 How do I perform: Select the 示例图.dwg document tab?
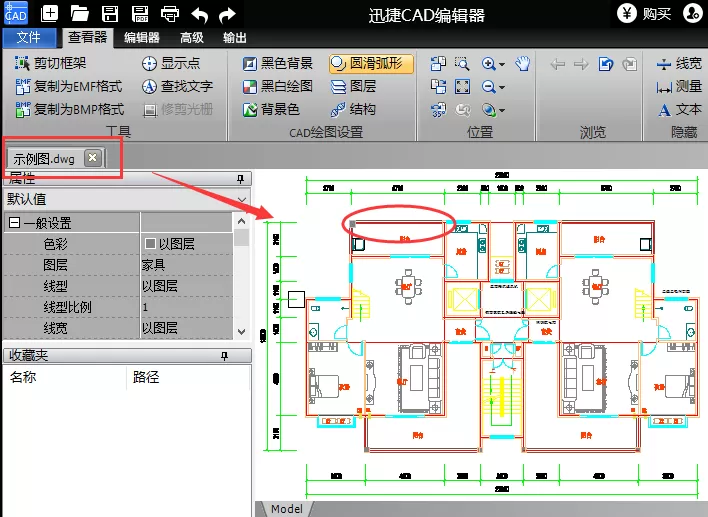[44, 158]
